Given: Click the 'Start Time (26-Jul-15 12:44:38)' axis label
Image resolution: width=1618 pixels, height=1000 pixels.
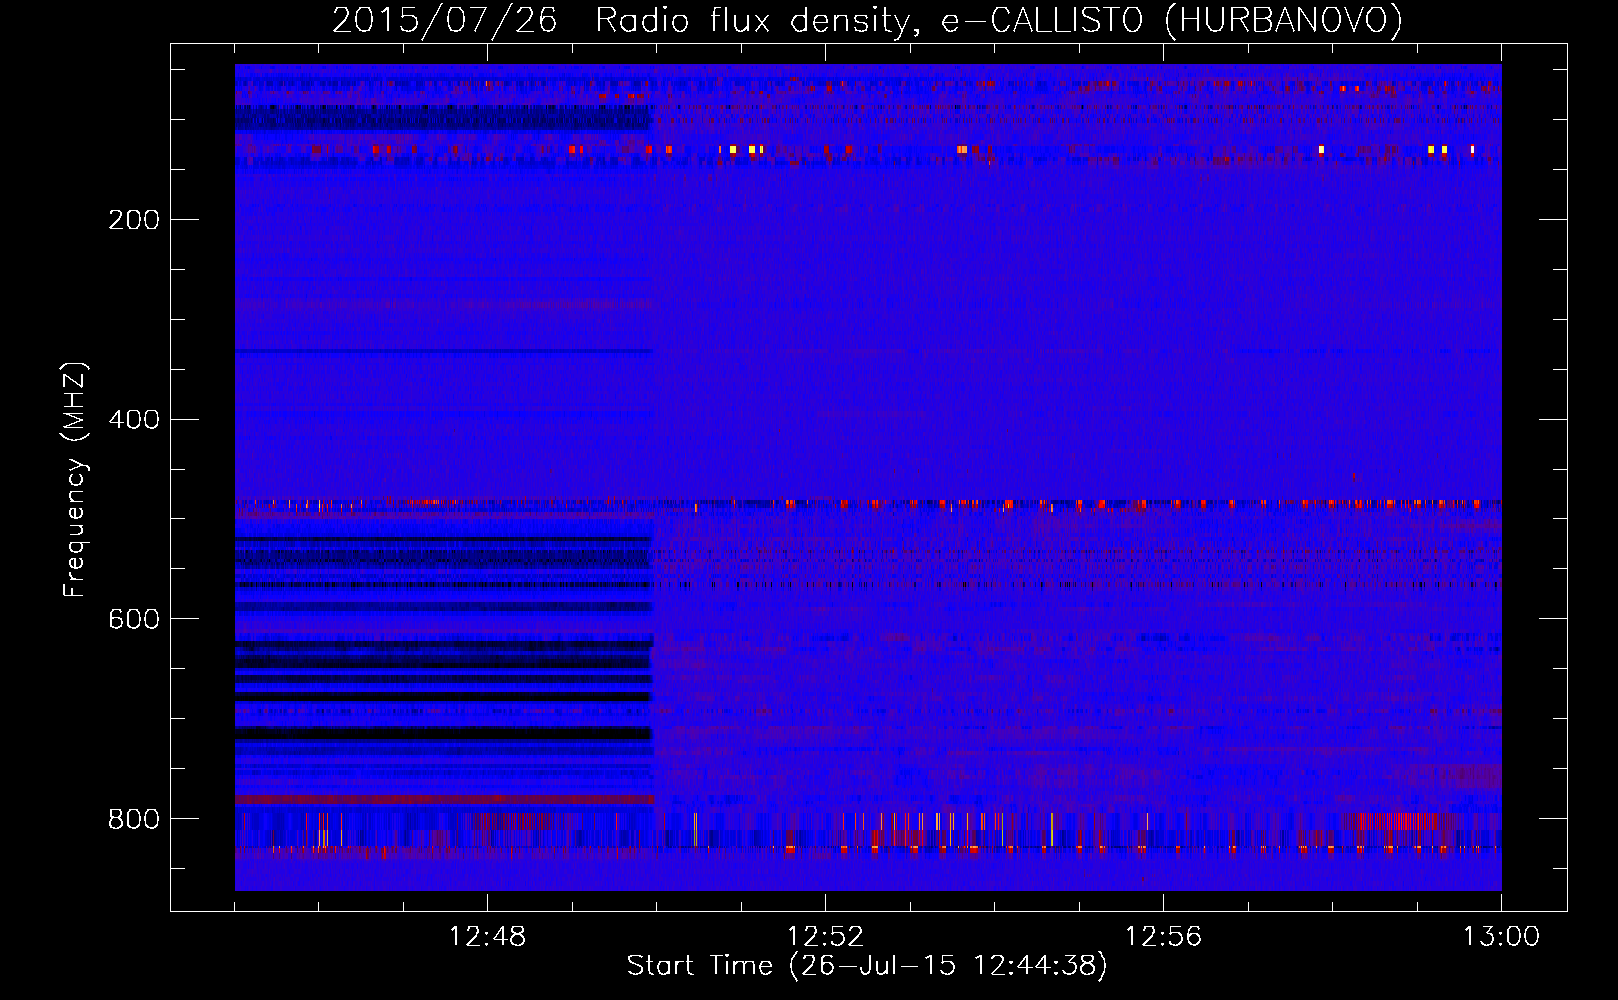Looking at the screenshot, I should [x=867, y=966].
